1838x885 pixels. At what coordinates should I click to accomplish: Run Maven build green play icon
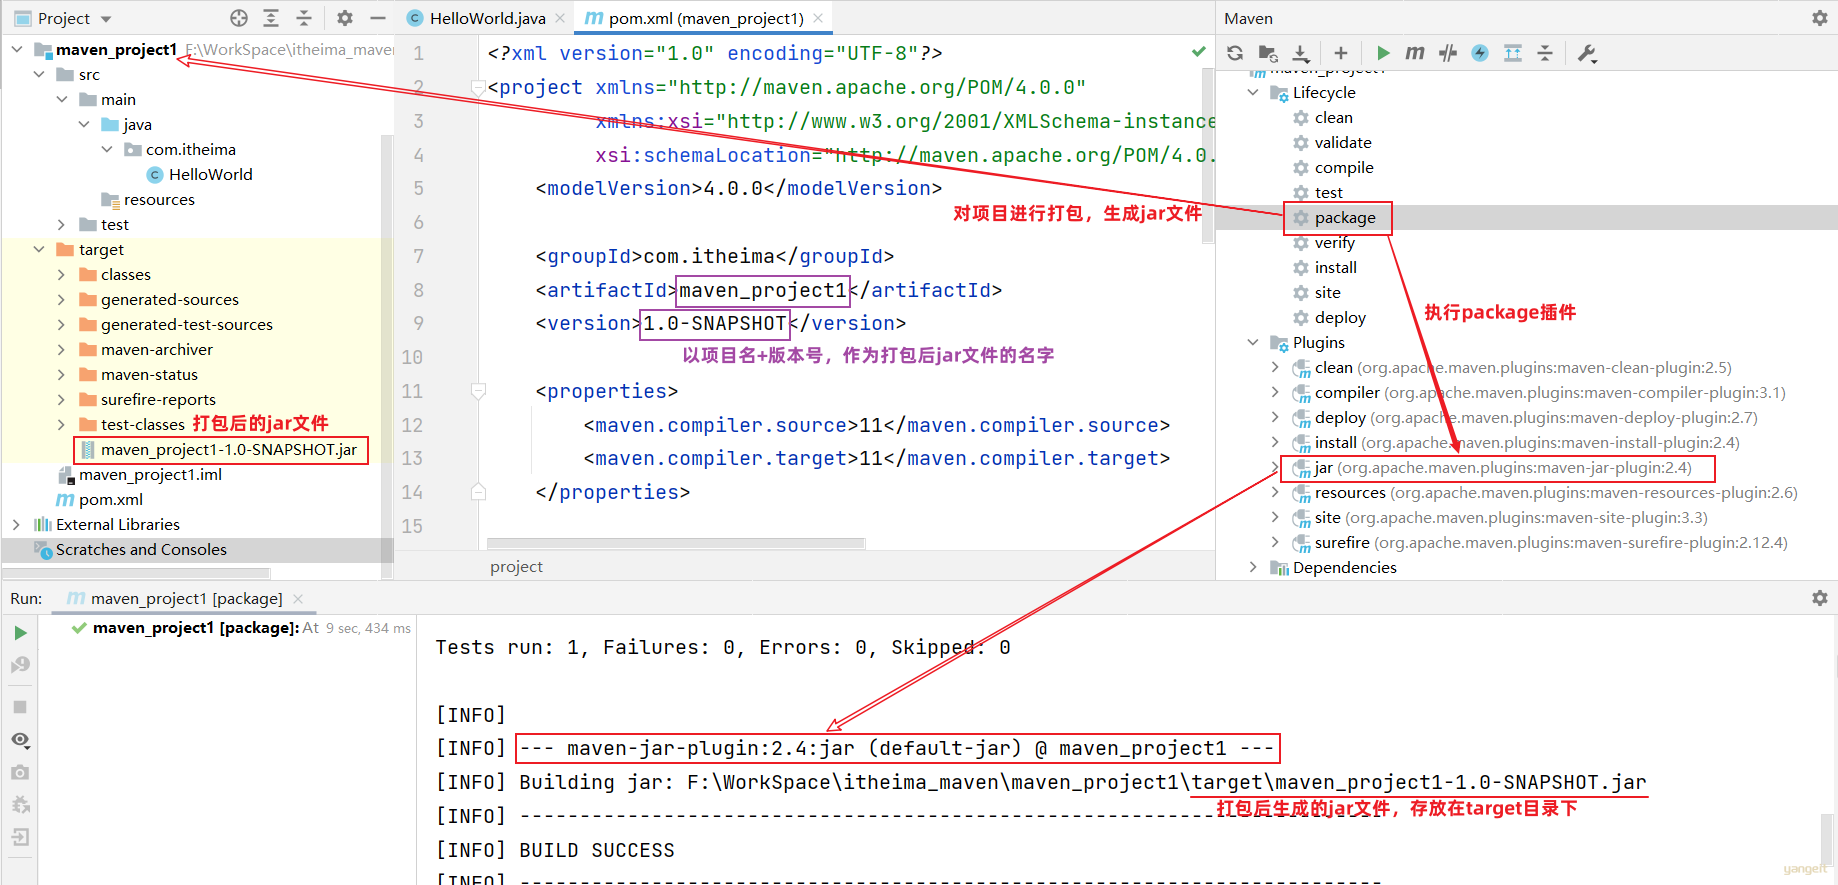[x=1383, y=53]
